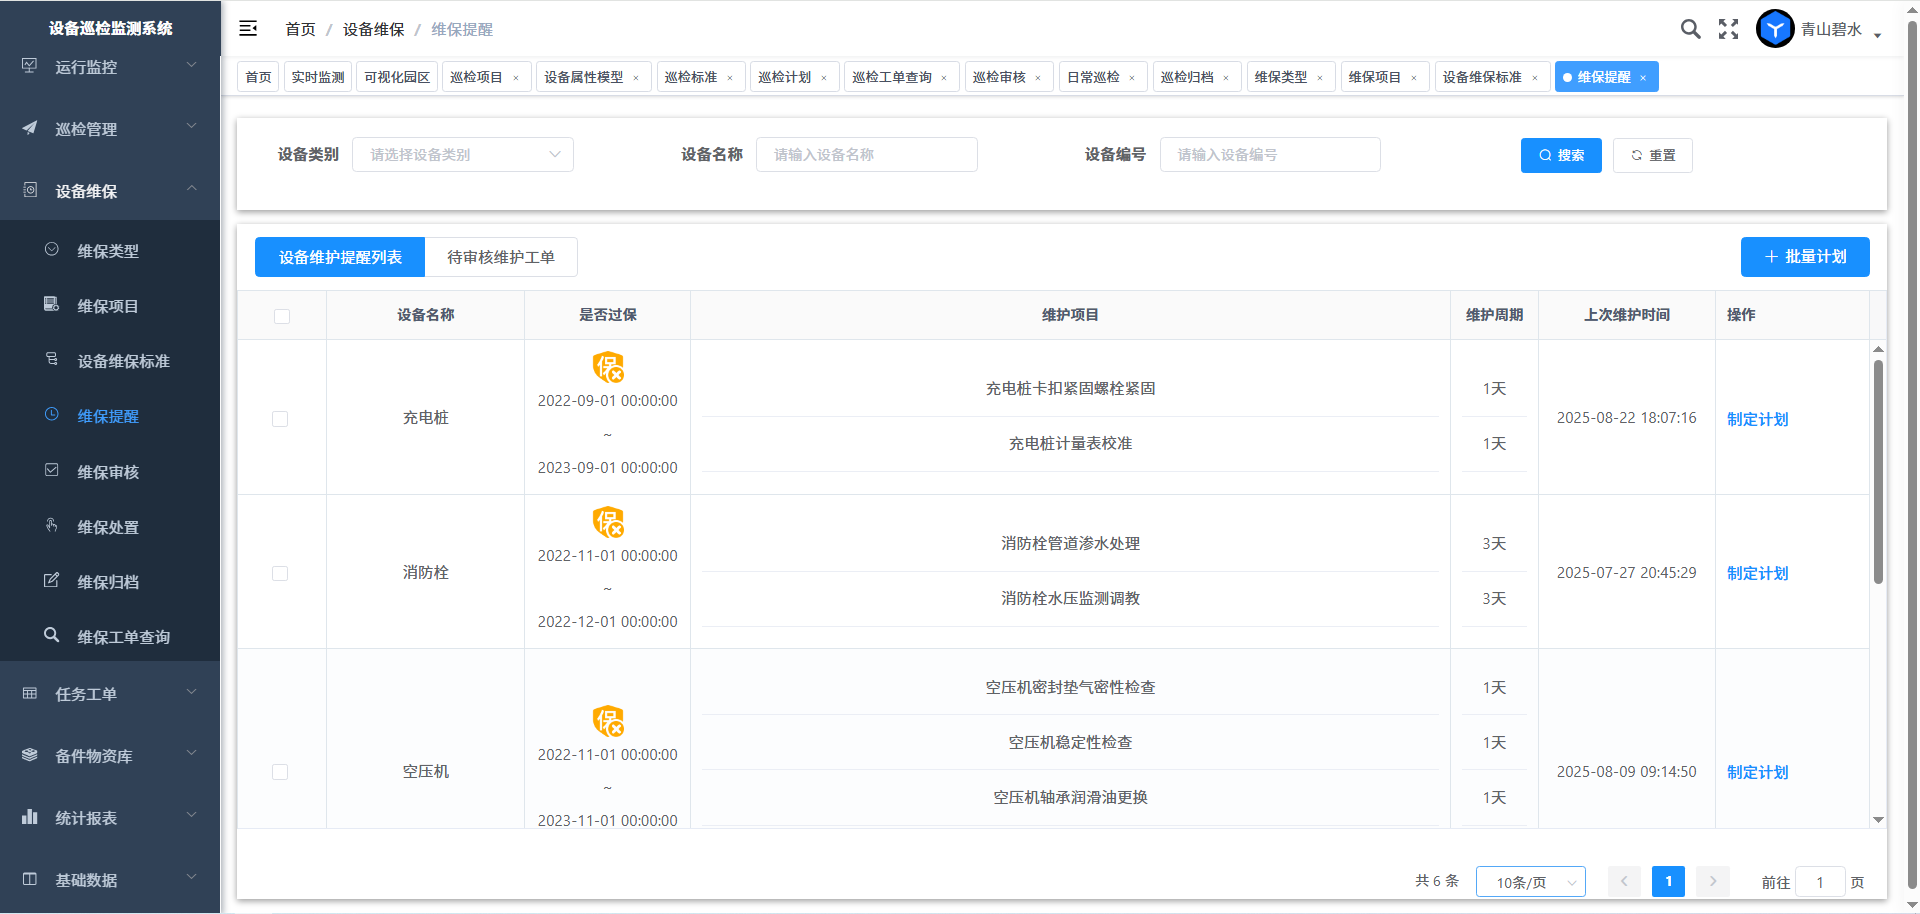Toggle fullscreen mode icon
The width and height of the screenshot is (1920, 914).
1728,29
